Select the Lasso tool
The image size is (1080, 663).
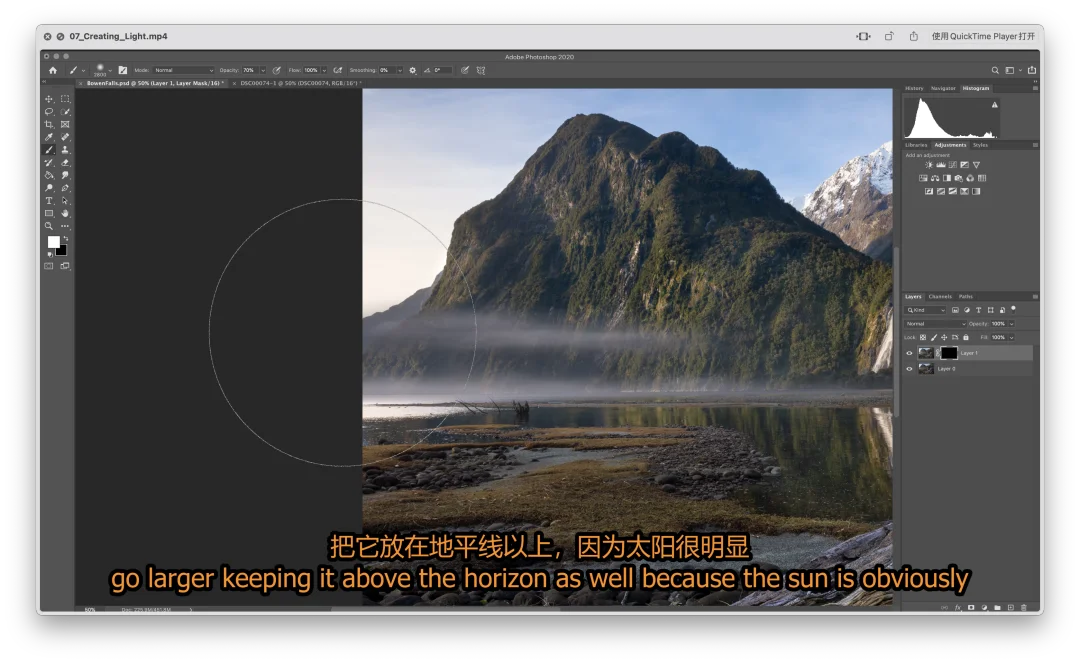pos(49,112)
